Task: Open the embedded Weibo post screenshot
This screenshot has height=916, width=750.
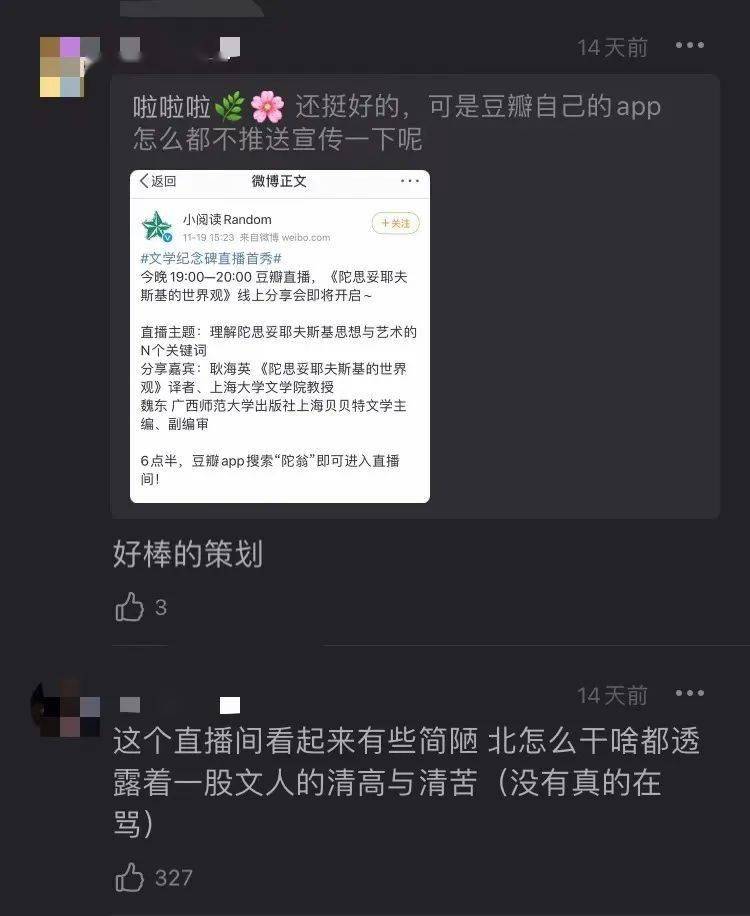Action: (280, 336)
